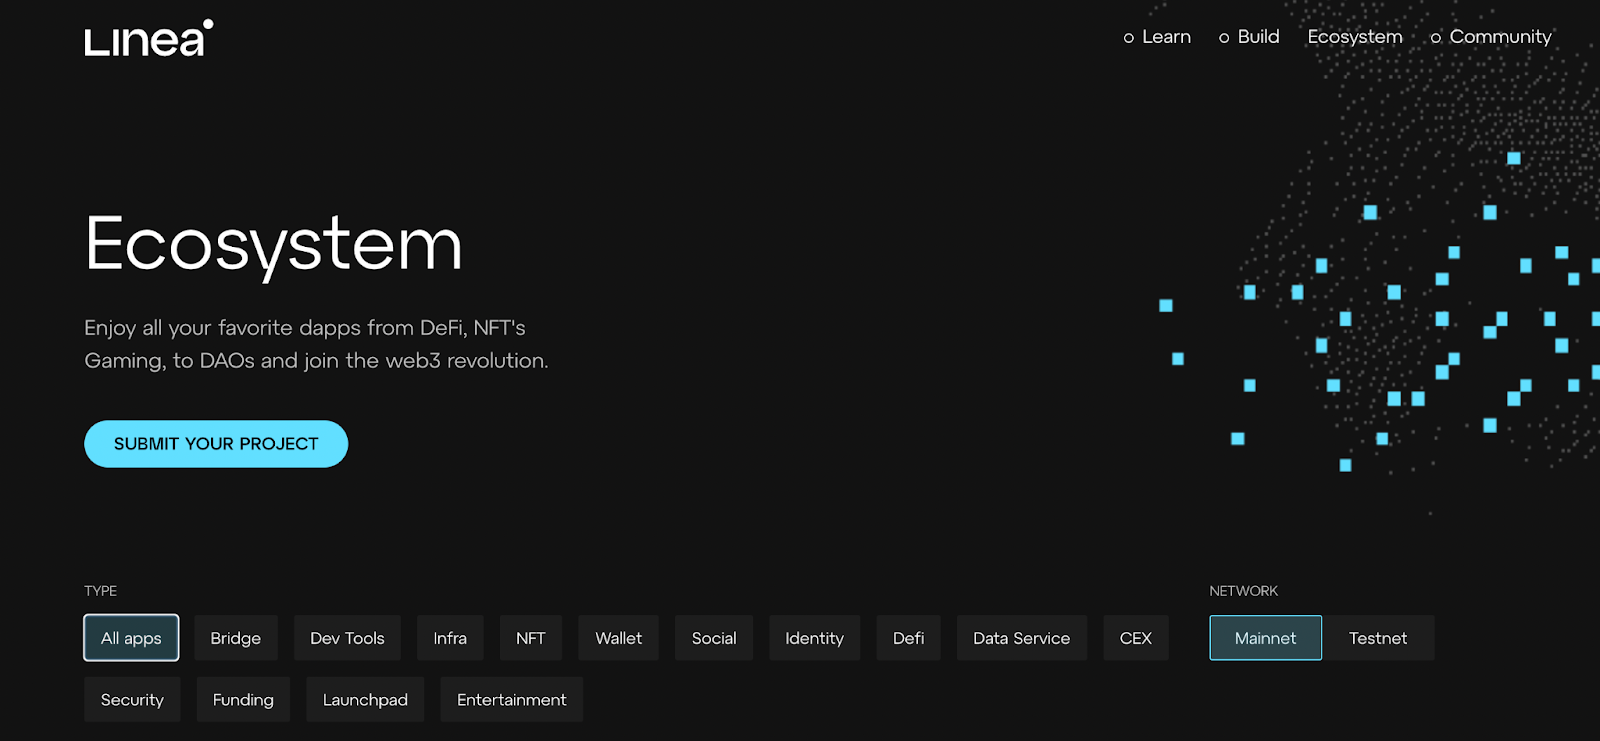1600x741 pixels.
Task: Filter by Dev Tools
Action: (347, 638)
